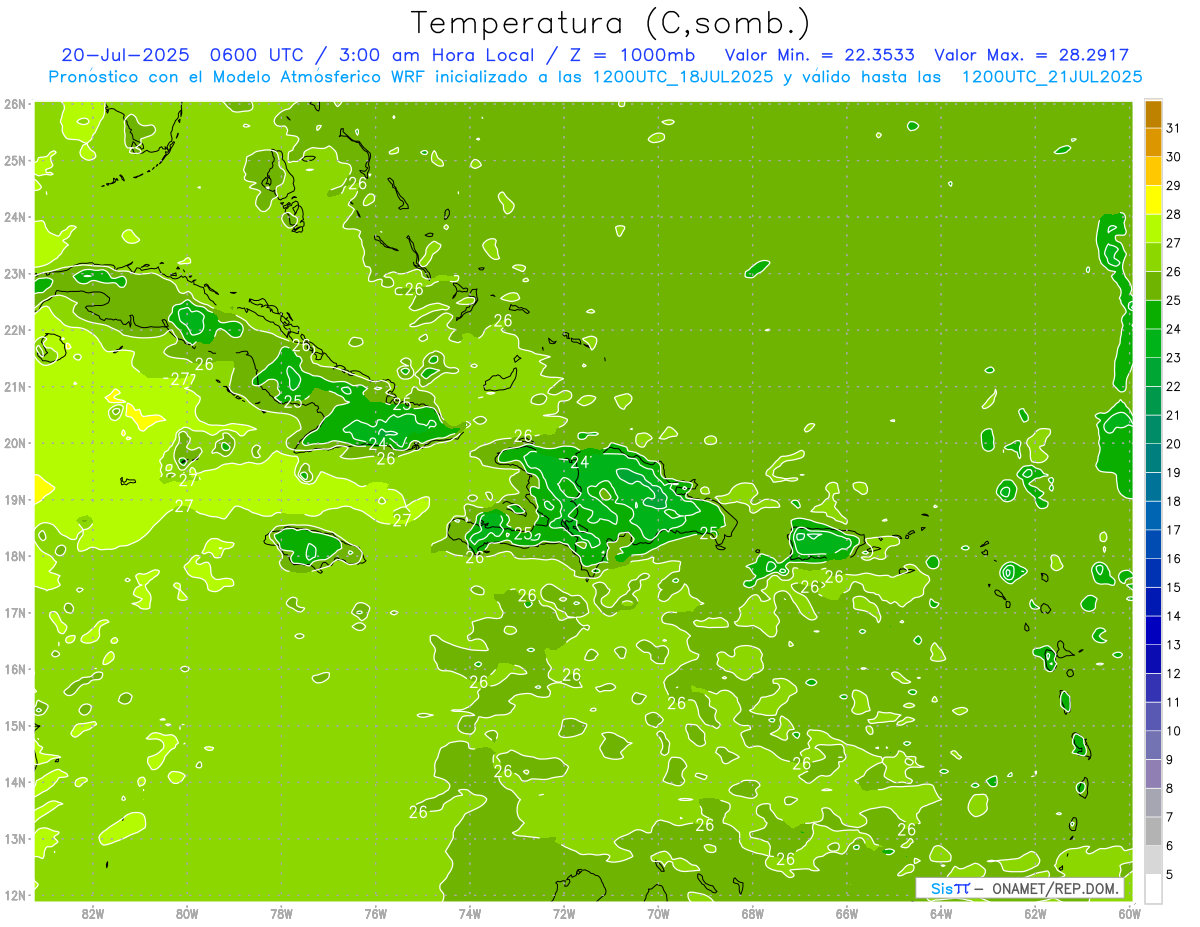Click the "24N" latitude axis label
1200x927 pixels.
tap(15, 217)
